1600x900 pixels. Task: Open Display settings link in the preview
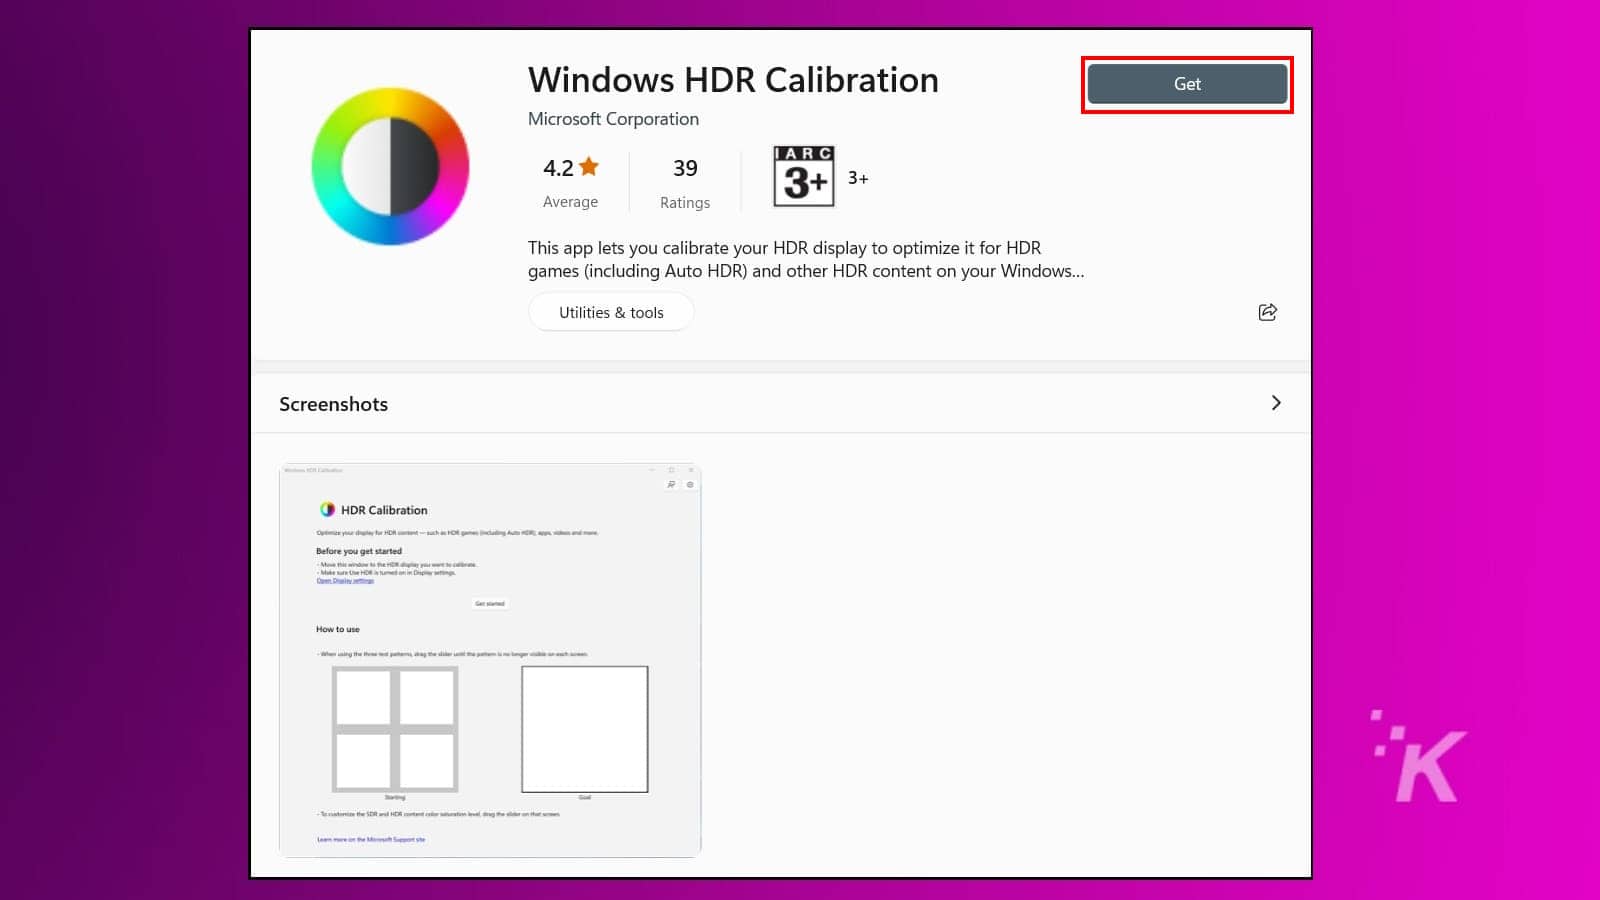pos(344,580)
